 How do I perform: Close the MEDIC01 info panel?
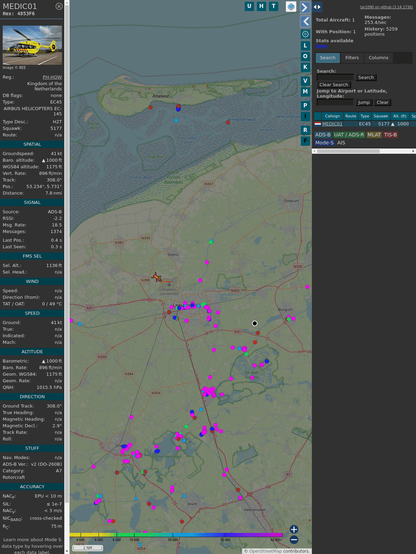point(59,6)
